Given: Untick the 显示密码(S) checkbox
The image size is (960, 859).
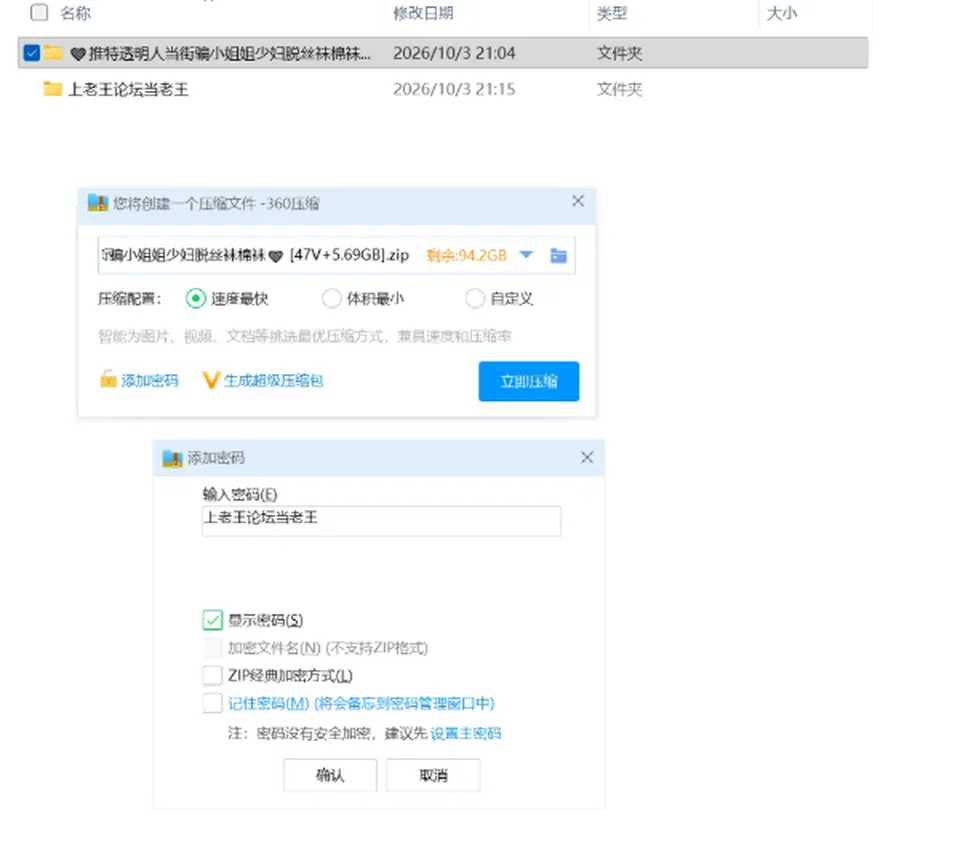Looking at the screenshot, I should 212,620.
